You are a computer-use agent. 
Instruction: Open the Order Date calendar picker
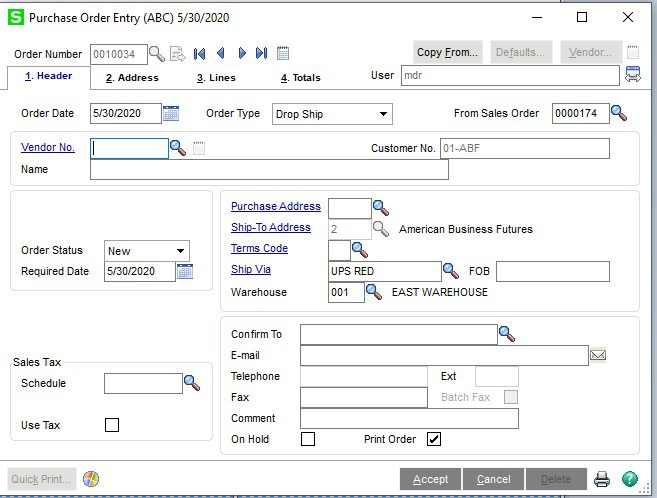171,113
